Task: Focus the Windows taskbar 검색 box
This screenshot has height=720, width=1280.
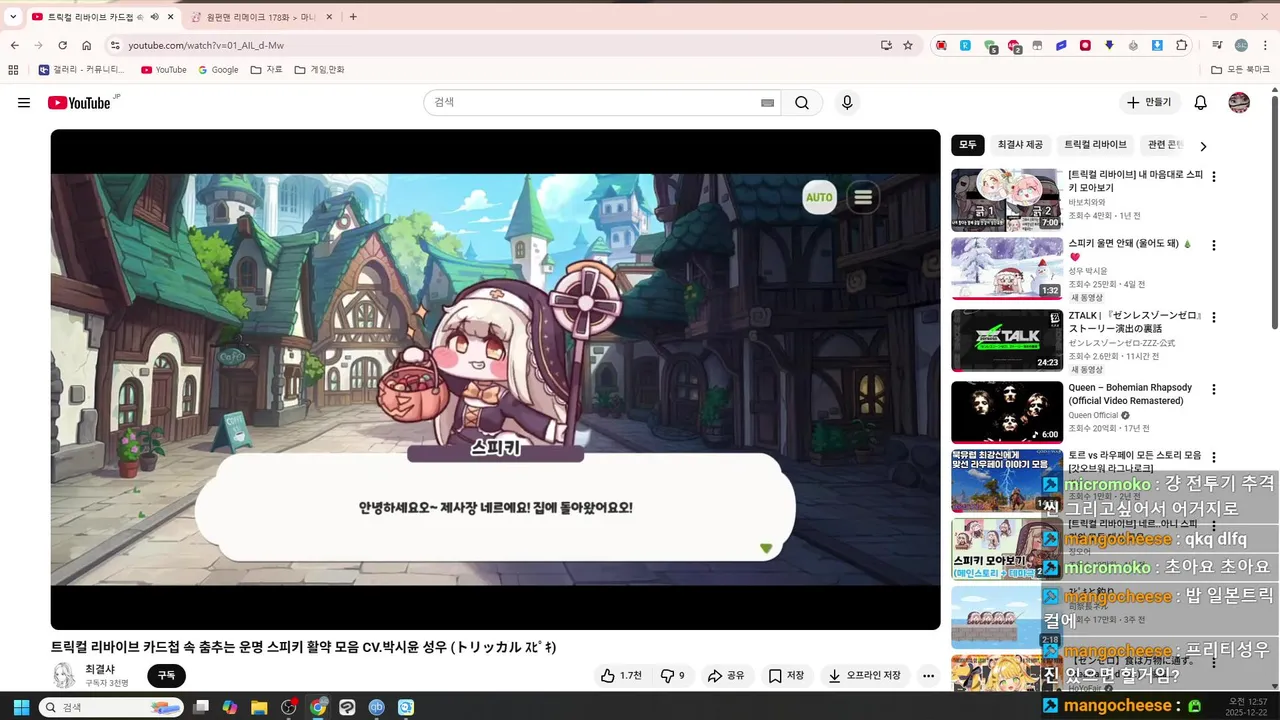Action: click(x=111, y=707)
